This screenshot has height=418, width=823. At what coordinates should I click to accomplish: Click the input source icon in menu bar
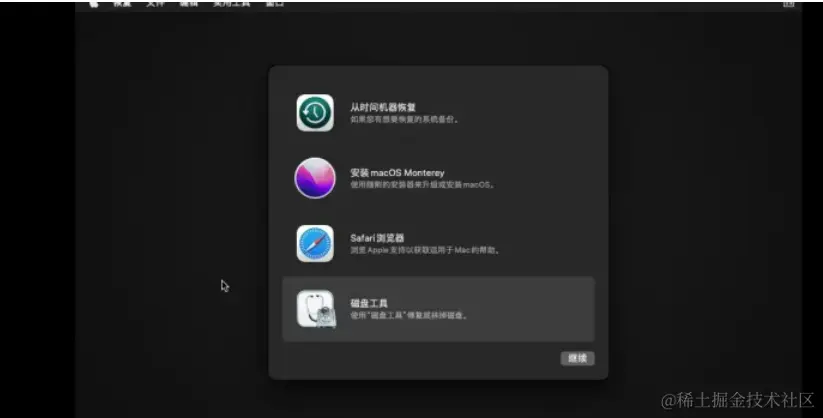789,4
